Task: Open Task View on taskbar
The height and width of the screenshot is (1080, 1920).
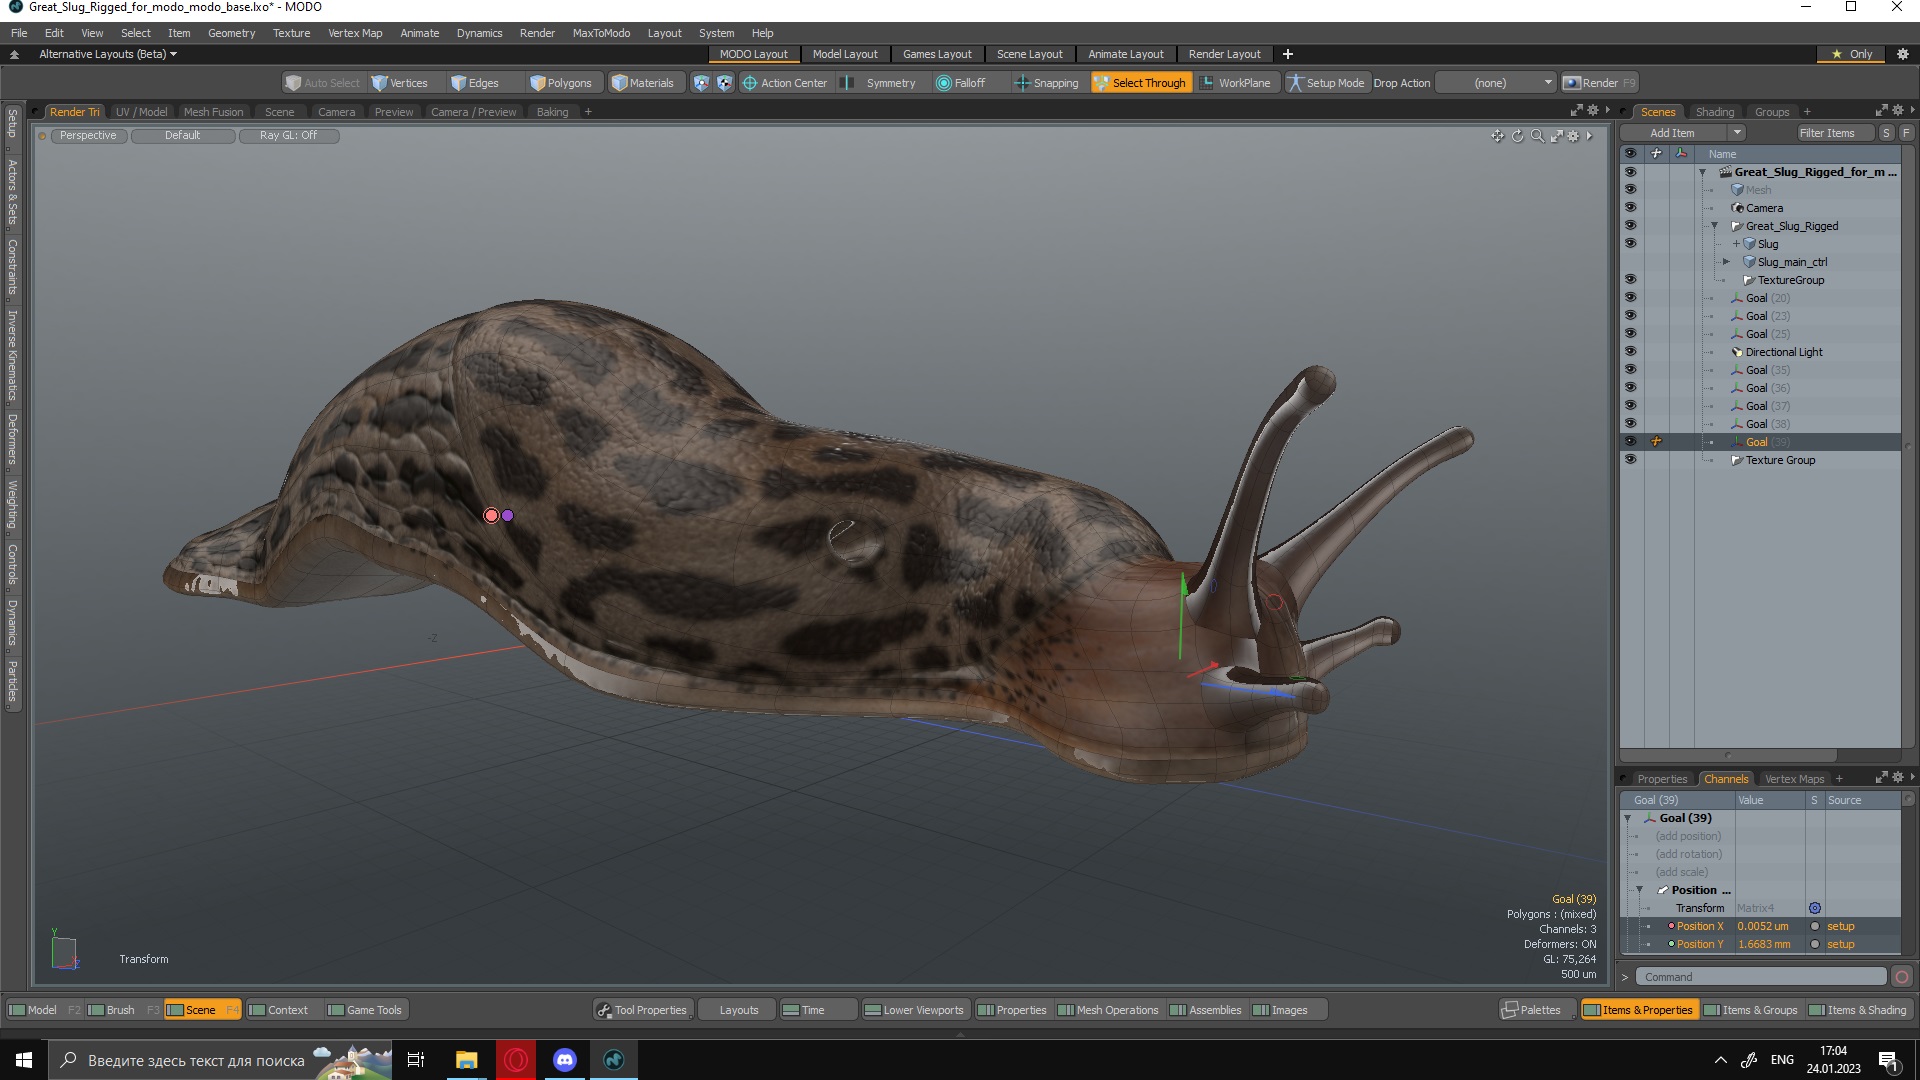Action: (x=416, y=1060)
